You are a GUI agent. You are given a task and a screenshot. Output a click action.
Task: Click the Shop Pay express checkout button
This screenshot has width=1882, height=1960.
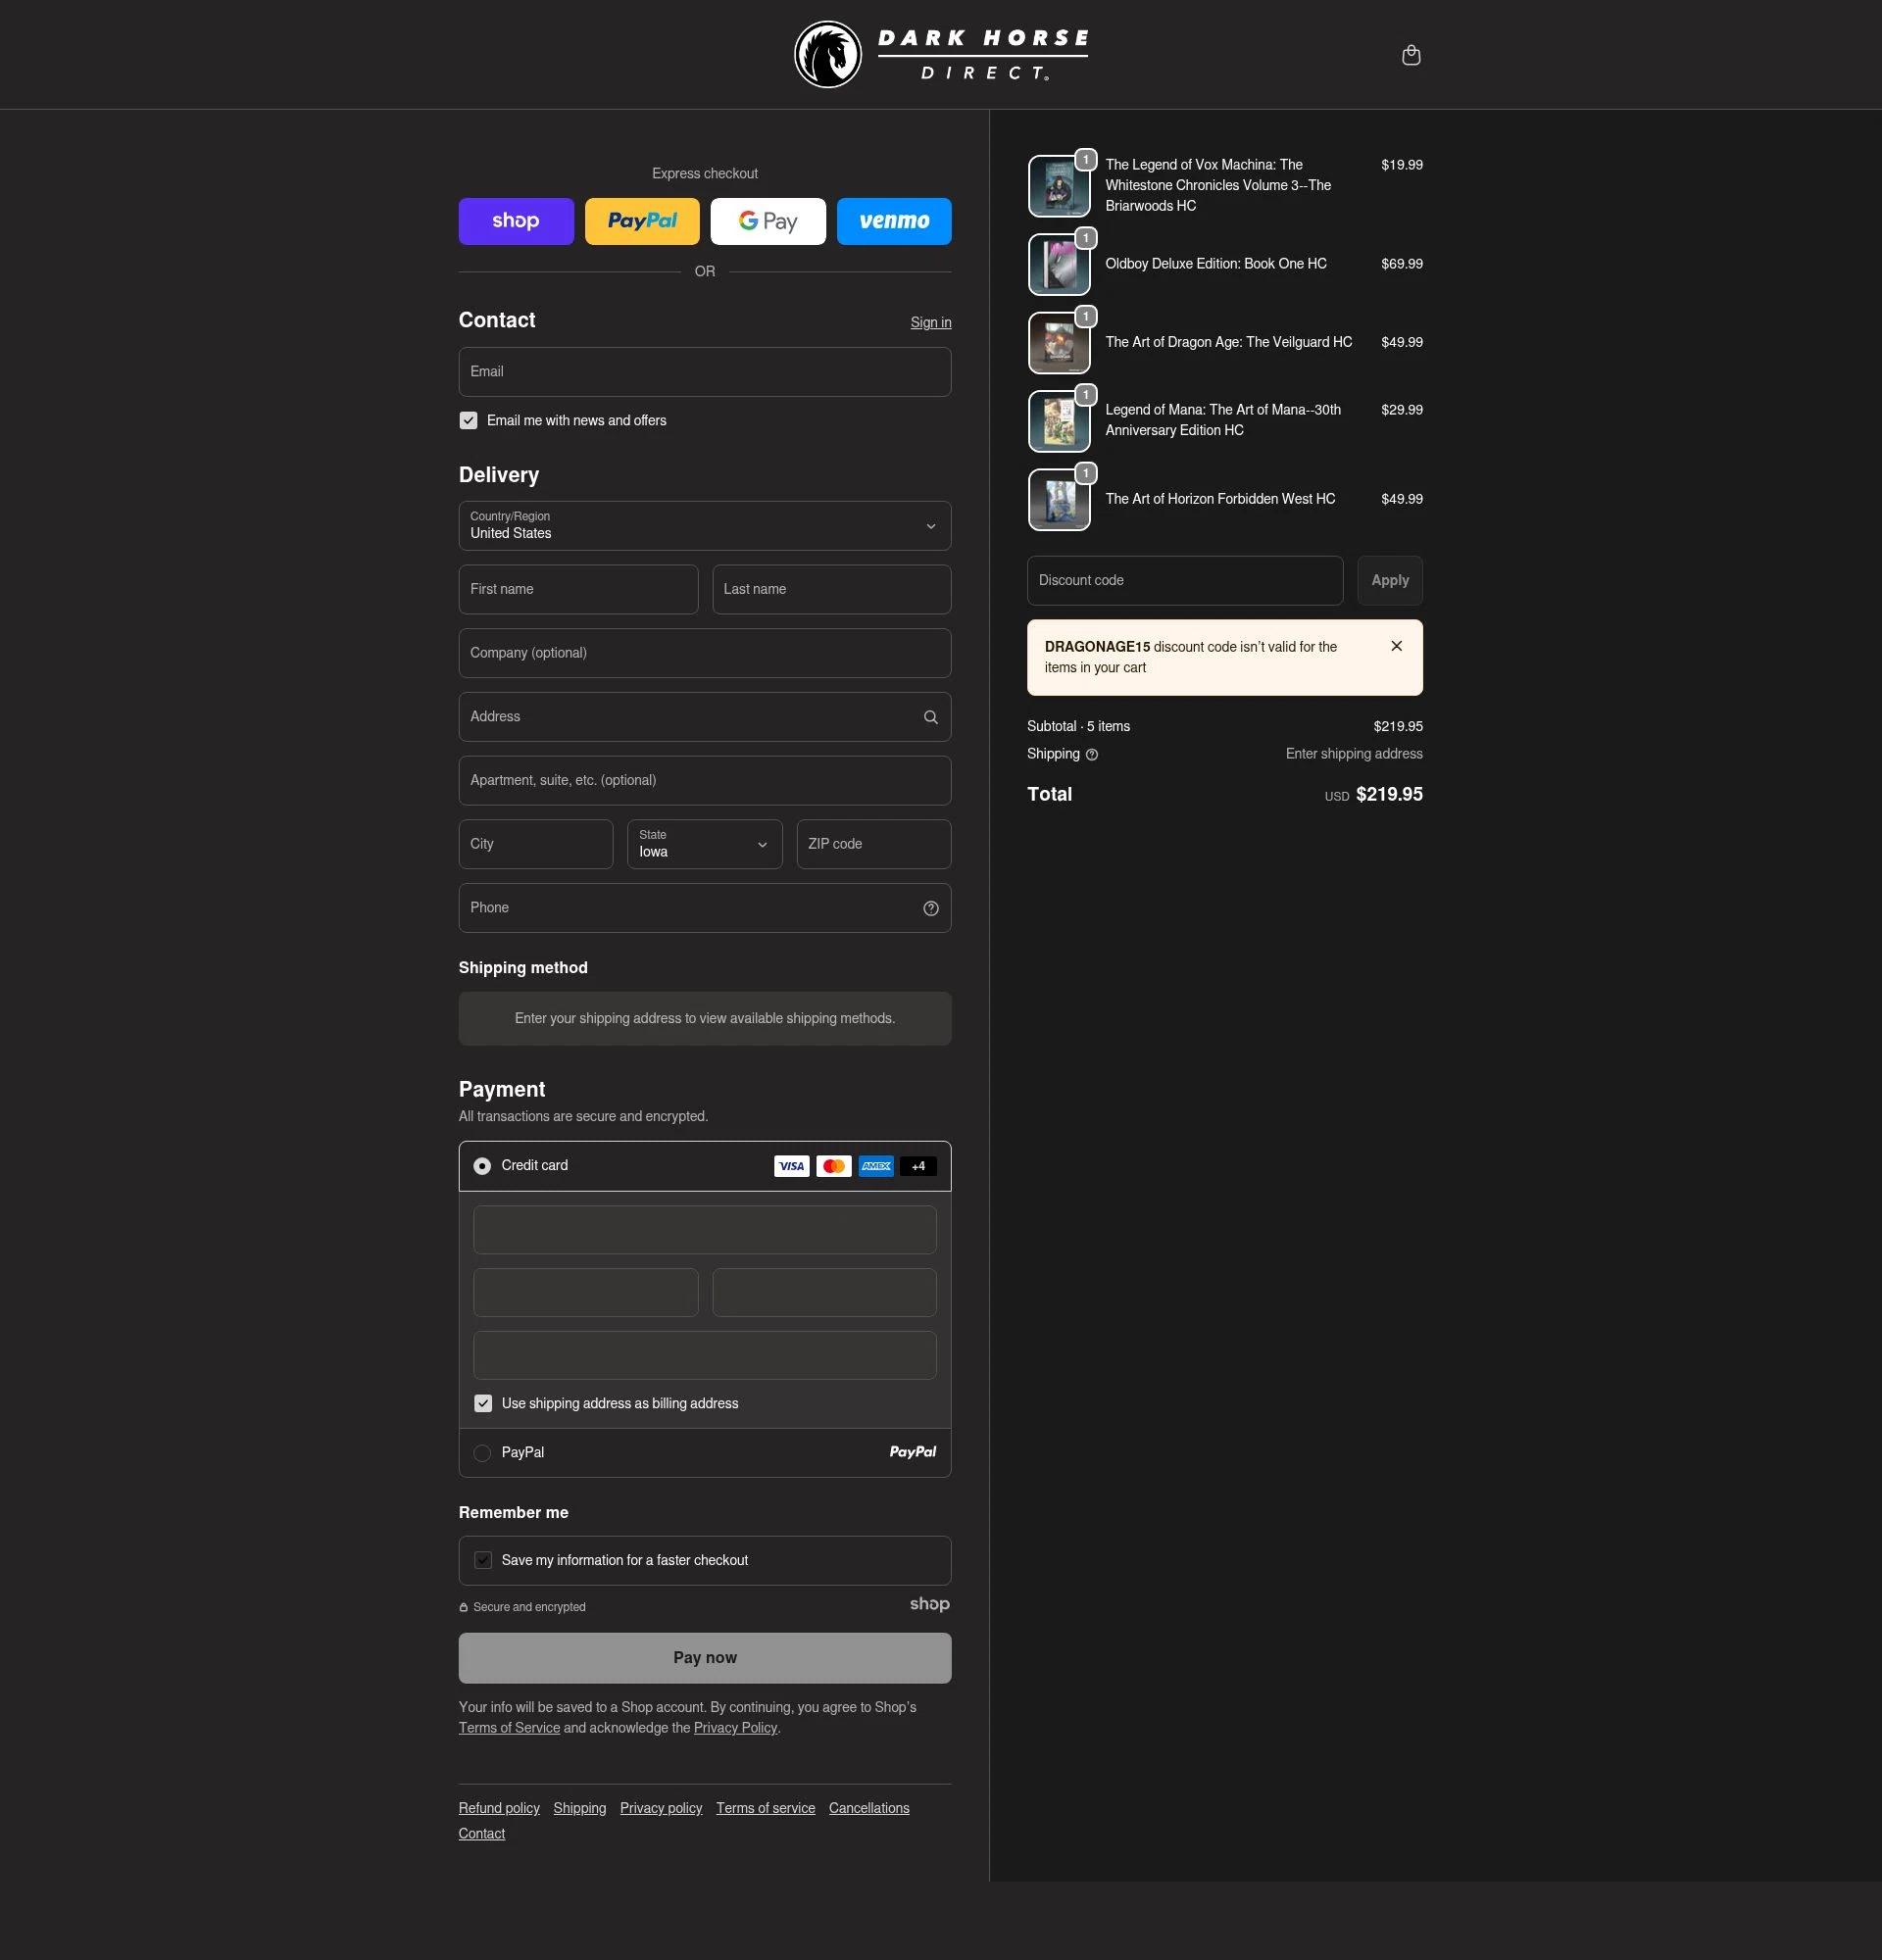coord(516,221)
